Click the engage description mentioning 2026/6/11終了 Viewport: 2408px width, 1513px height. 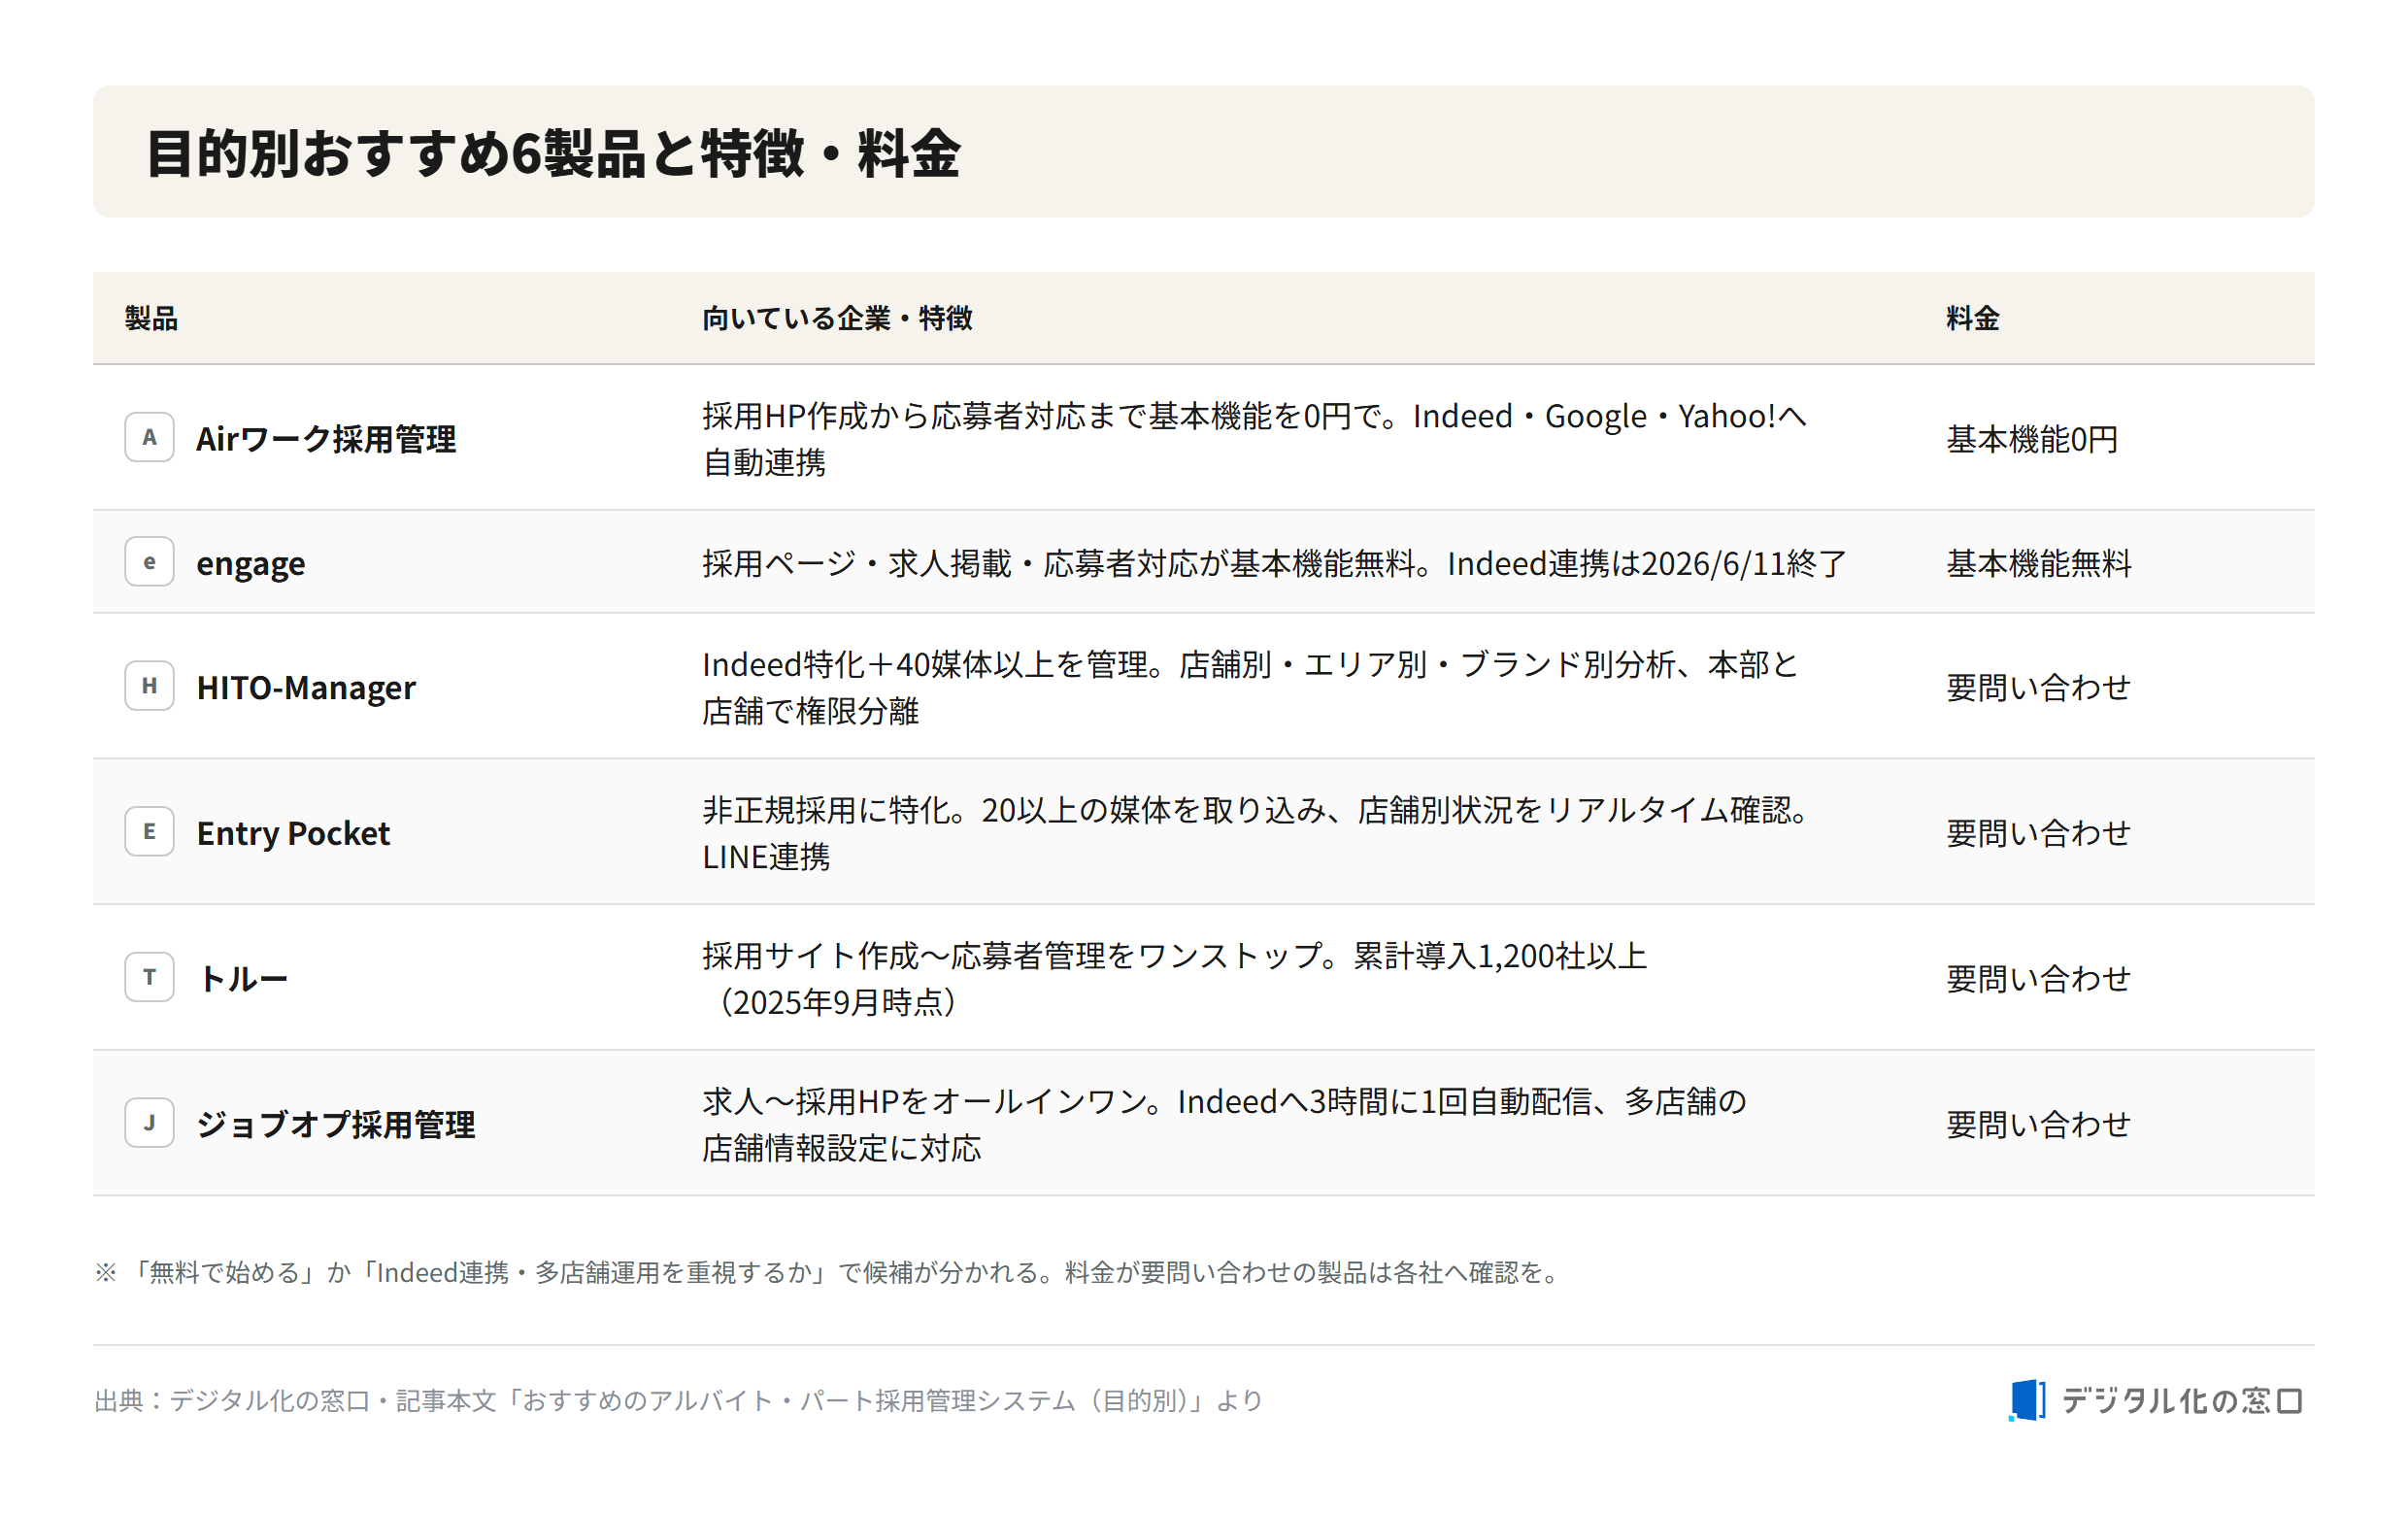click(1274, 563)
